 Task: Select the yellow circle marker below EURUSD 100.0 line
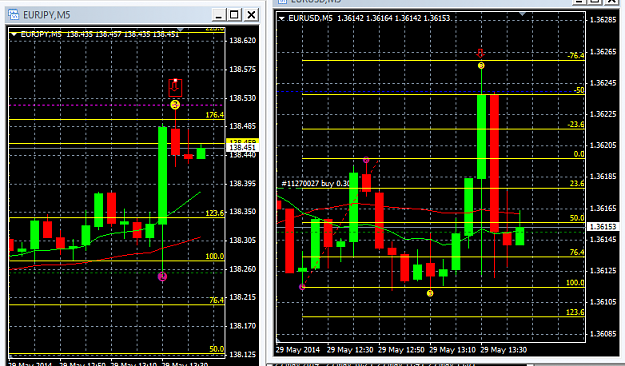point(430,293)
